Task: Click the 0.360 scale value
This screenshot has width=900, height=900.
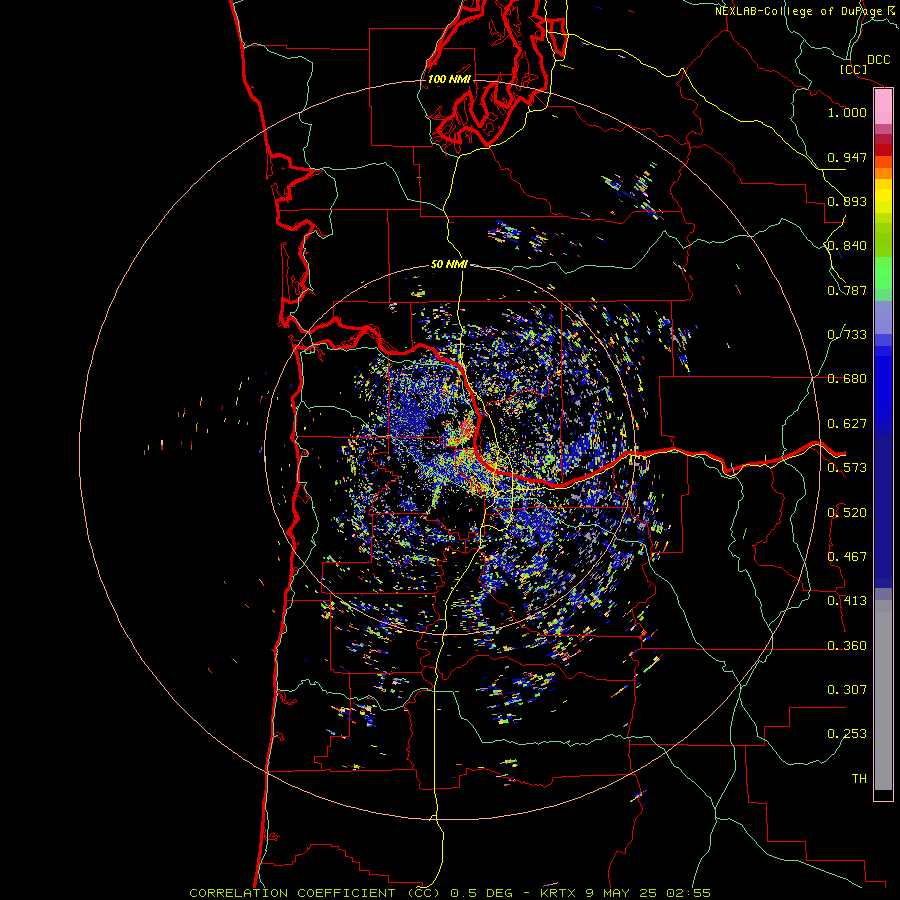Action: (847, 646)
